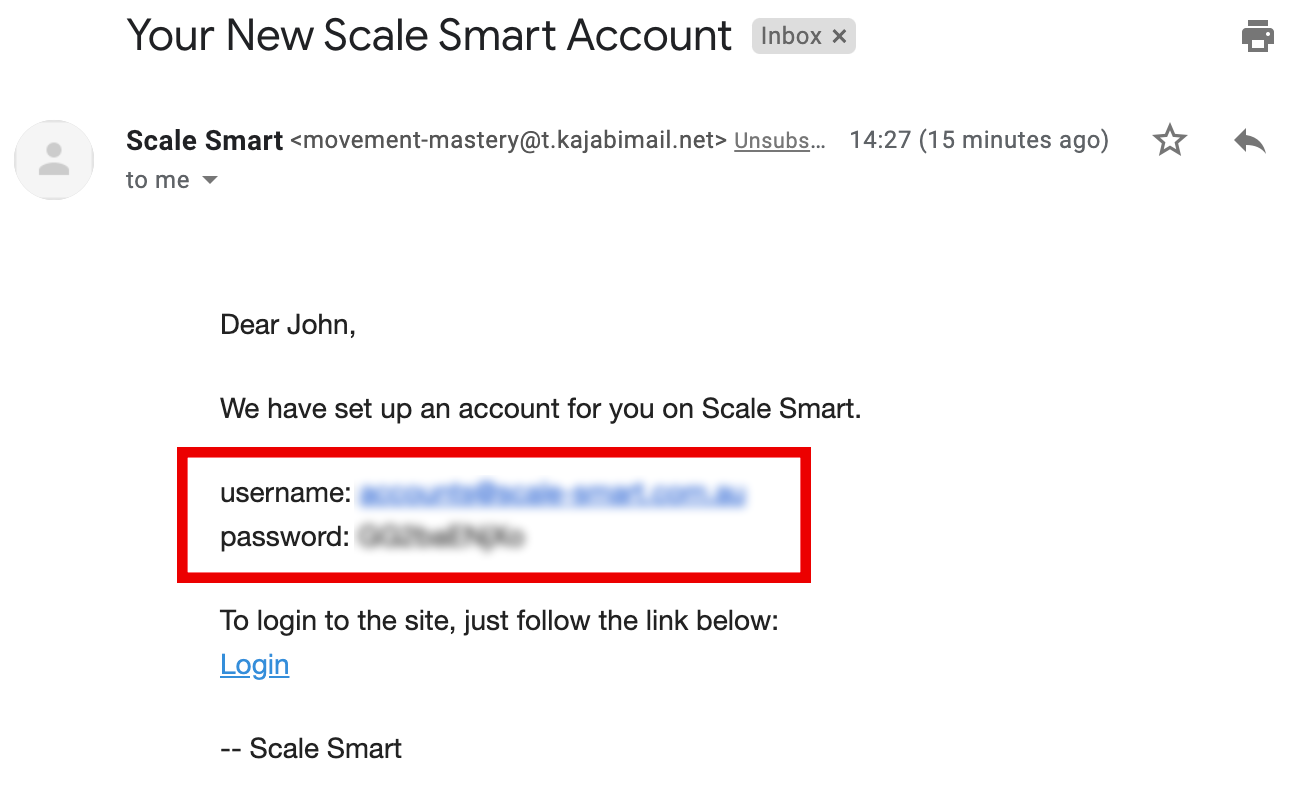The image size is (1298, 794).
Task: Click the sender name Scale Smart
Action: (x=204, y=141)
